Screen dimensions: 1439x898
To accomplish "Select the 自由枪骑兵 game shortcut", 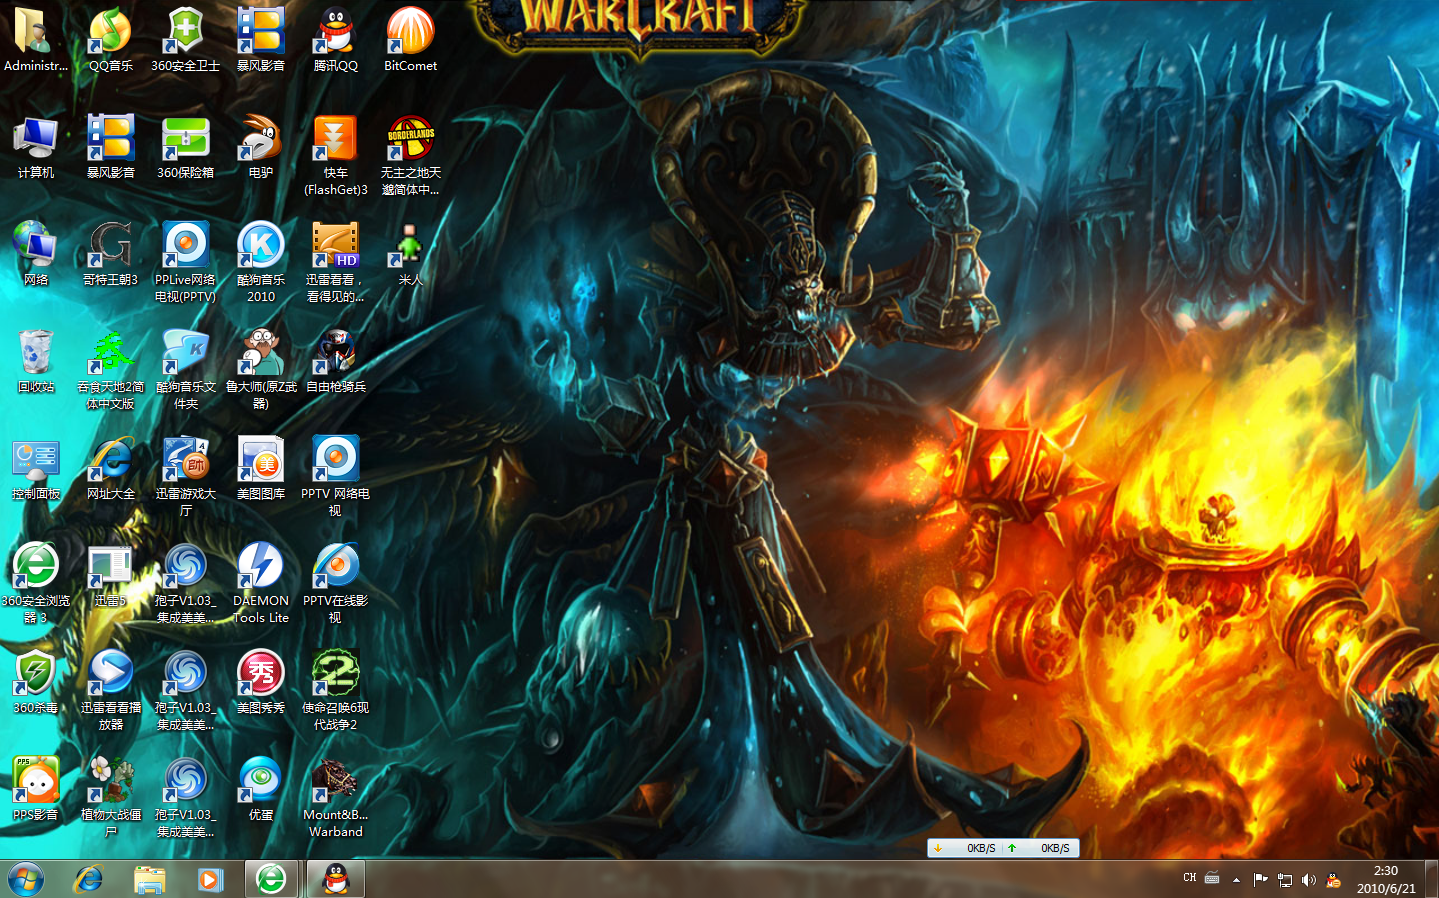I will (x=335, y=361).
